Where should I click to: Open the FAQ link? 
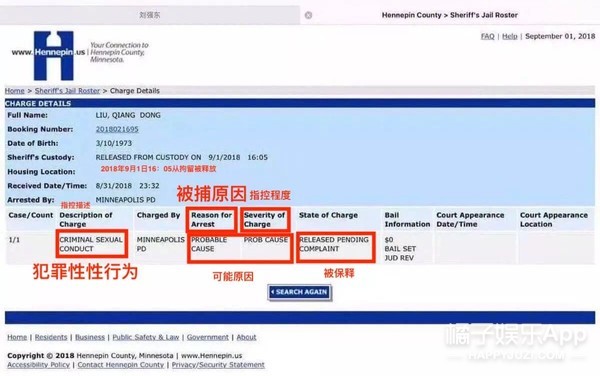[x=488, y=36]
